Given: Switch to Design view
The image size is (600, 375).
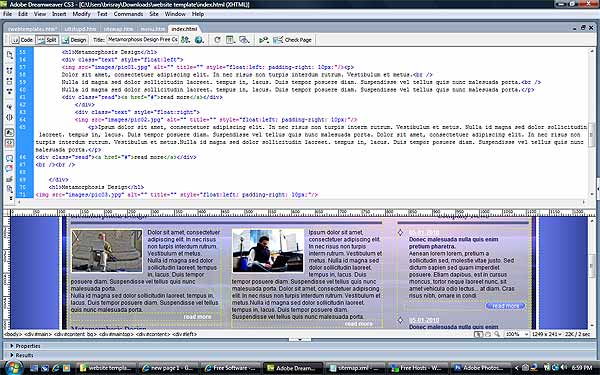Looking at the screenshot, I should 75,40.
